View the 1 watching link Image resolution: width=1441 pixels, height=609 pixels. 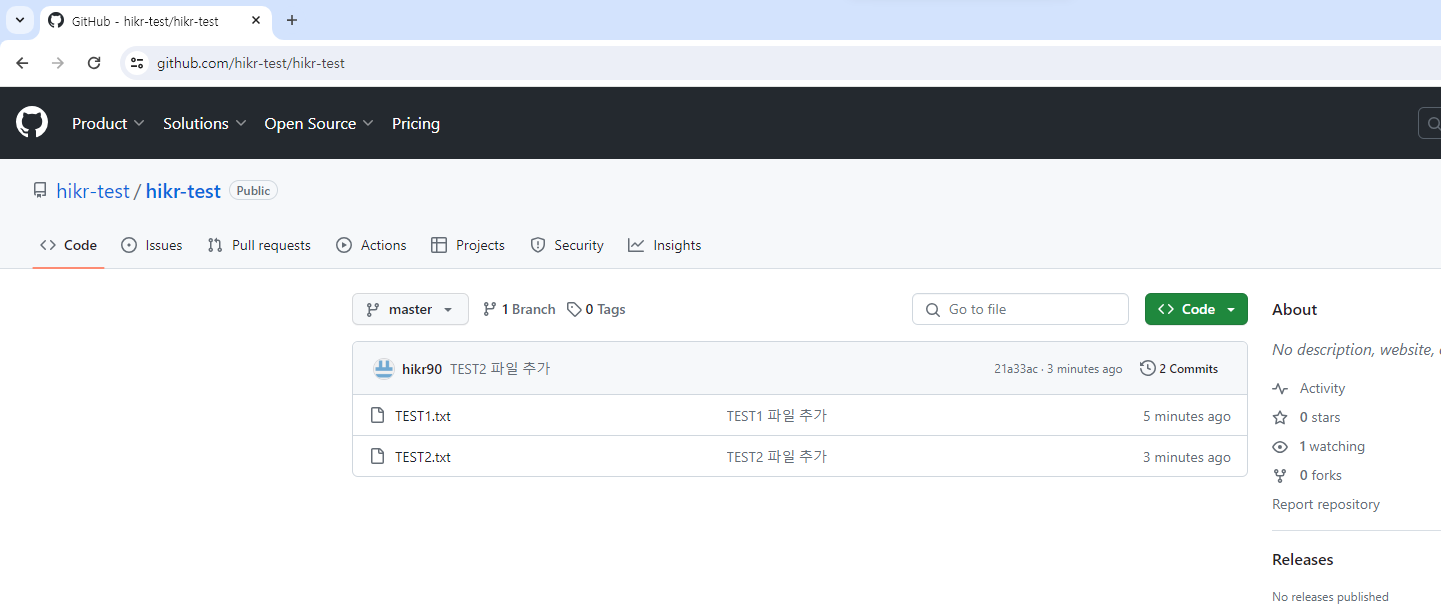(1318, 446)
